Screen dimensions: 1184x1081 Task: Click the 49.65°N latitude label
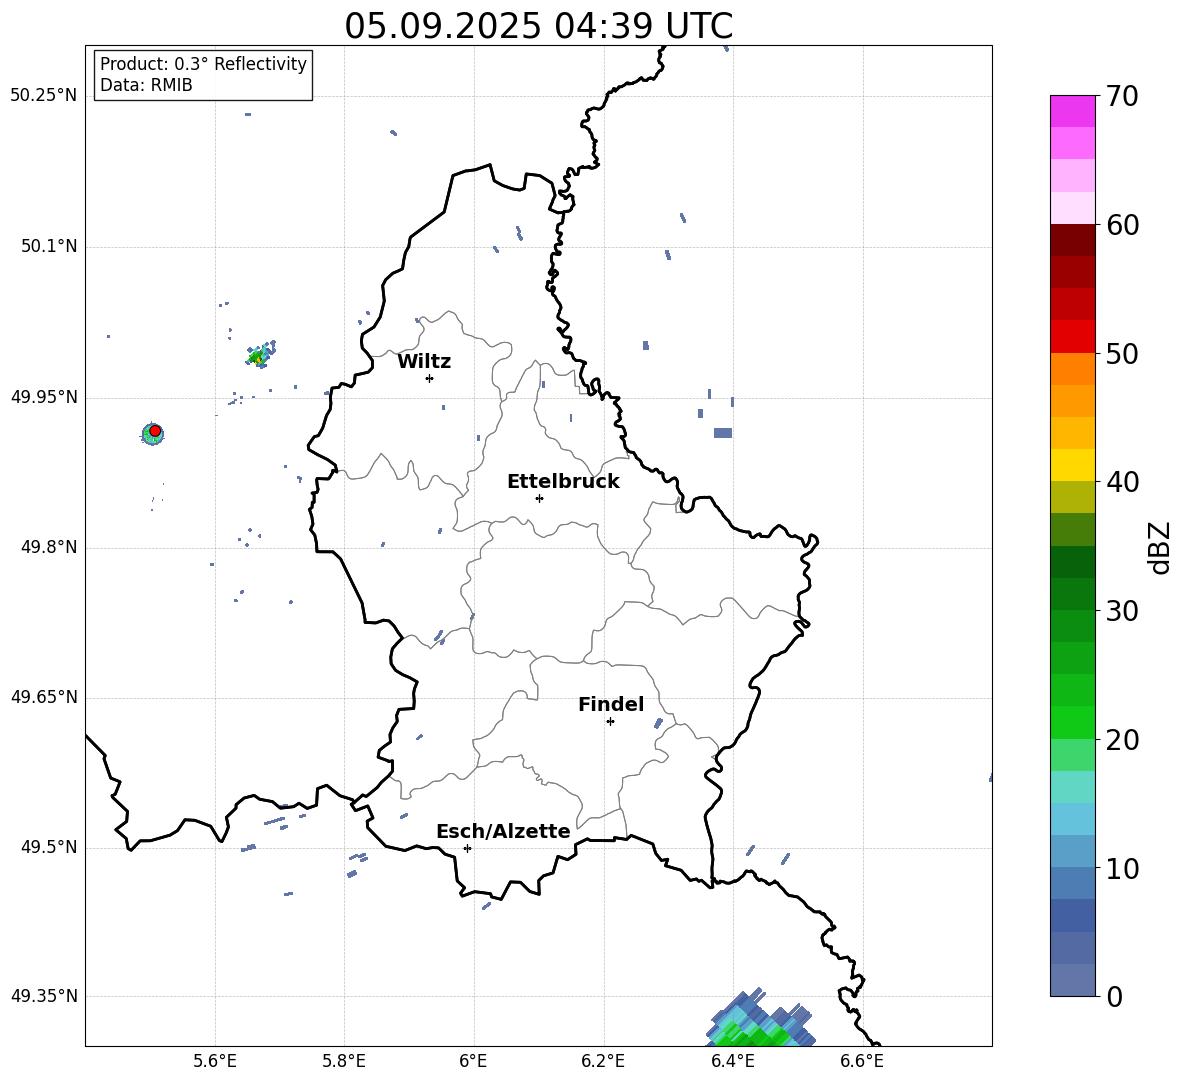(44, 697)
